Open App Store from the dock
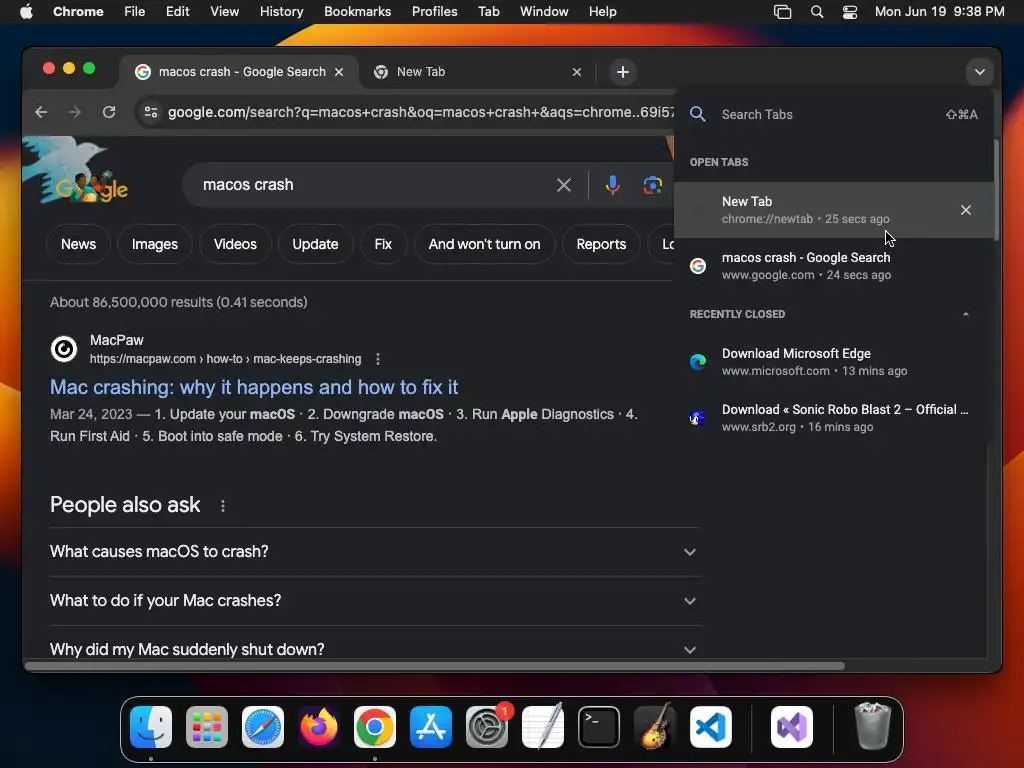1024x768 pixels. pyautogui.click(x=430, y=727)
